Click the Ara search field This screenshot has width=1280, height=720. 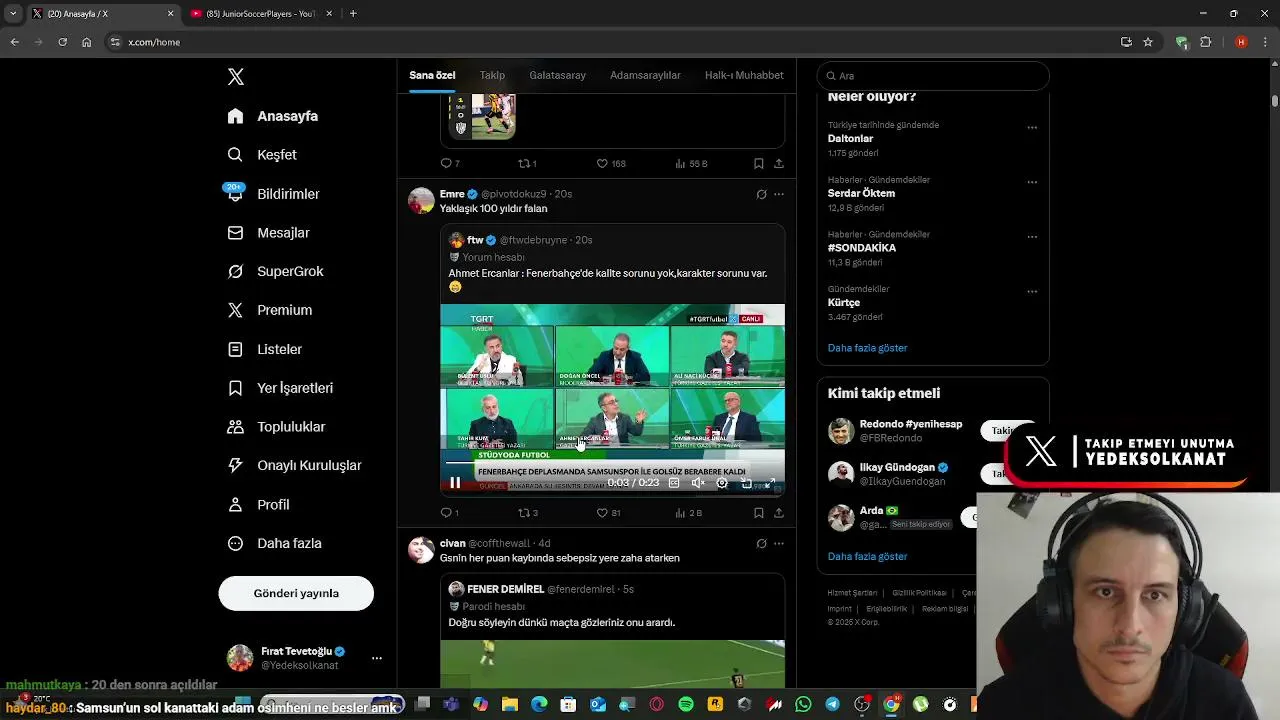(x=933, y=76)
